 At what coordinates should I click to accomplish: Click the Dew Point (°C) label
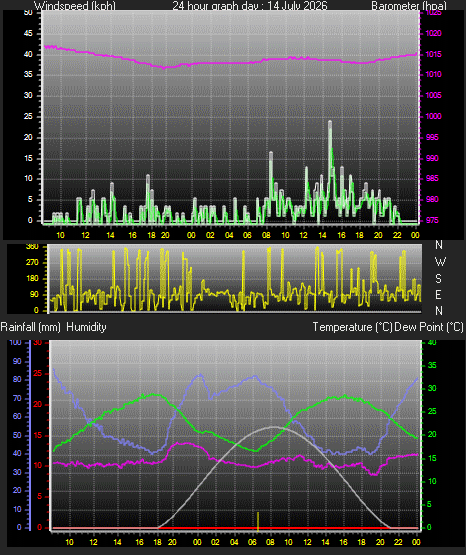[x=429, y=327]
